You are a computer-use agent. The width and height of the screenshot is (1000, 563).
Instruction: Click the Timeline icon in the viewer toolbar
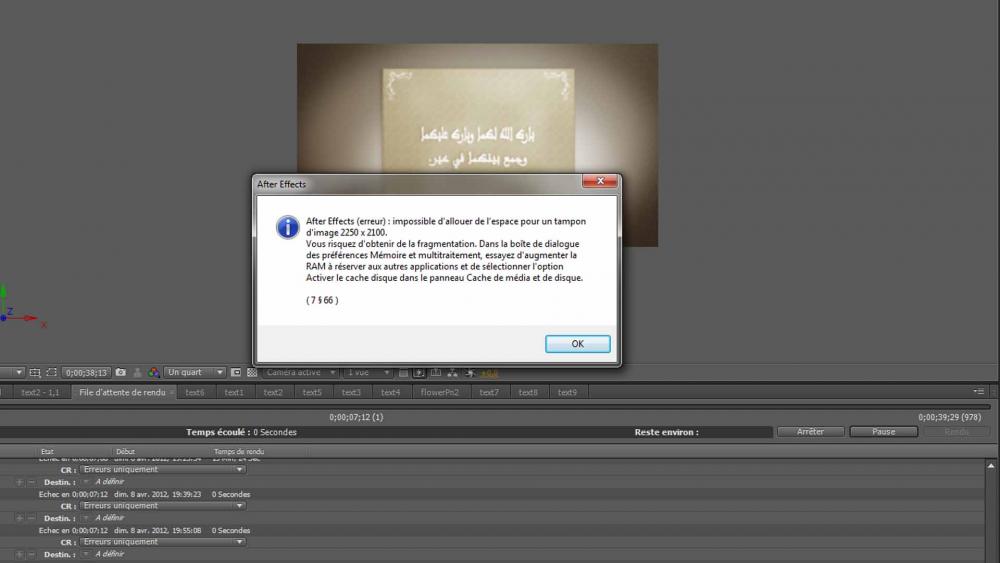tap(436, 372)
